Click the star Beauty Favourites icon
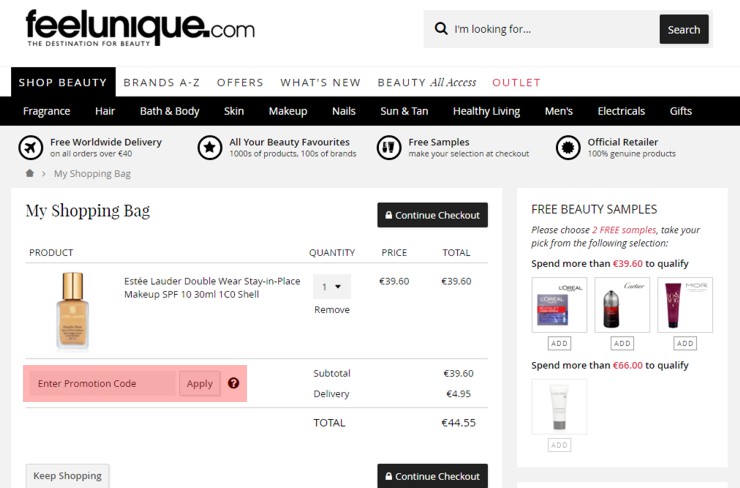The width and height of the screenshot is (740, 488). point(210,148)
